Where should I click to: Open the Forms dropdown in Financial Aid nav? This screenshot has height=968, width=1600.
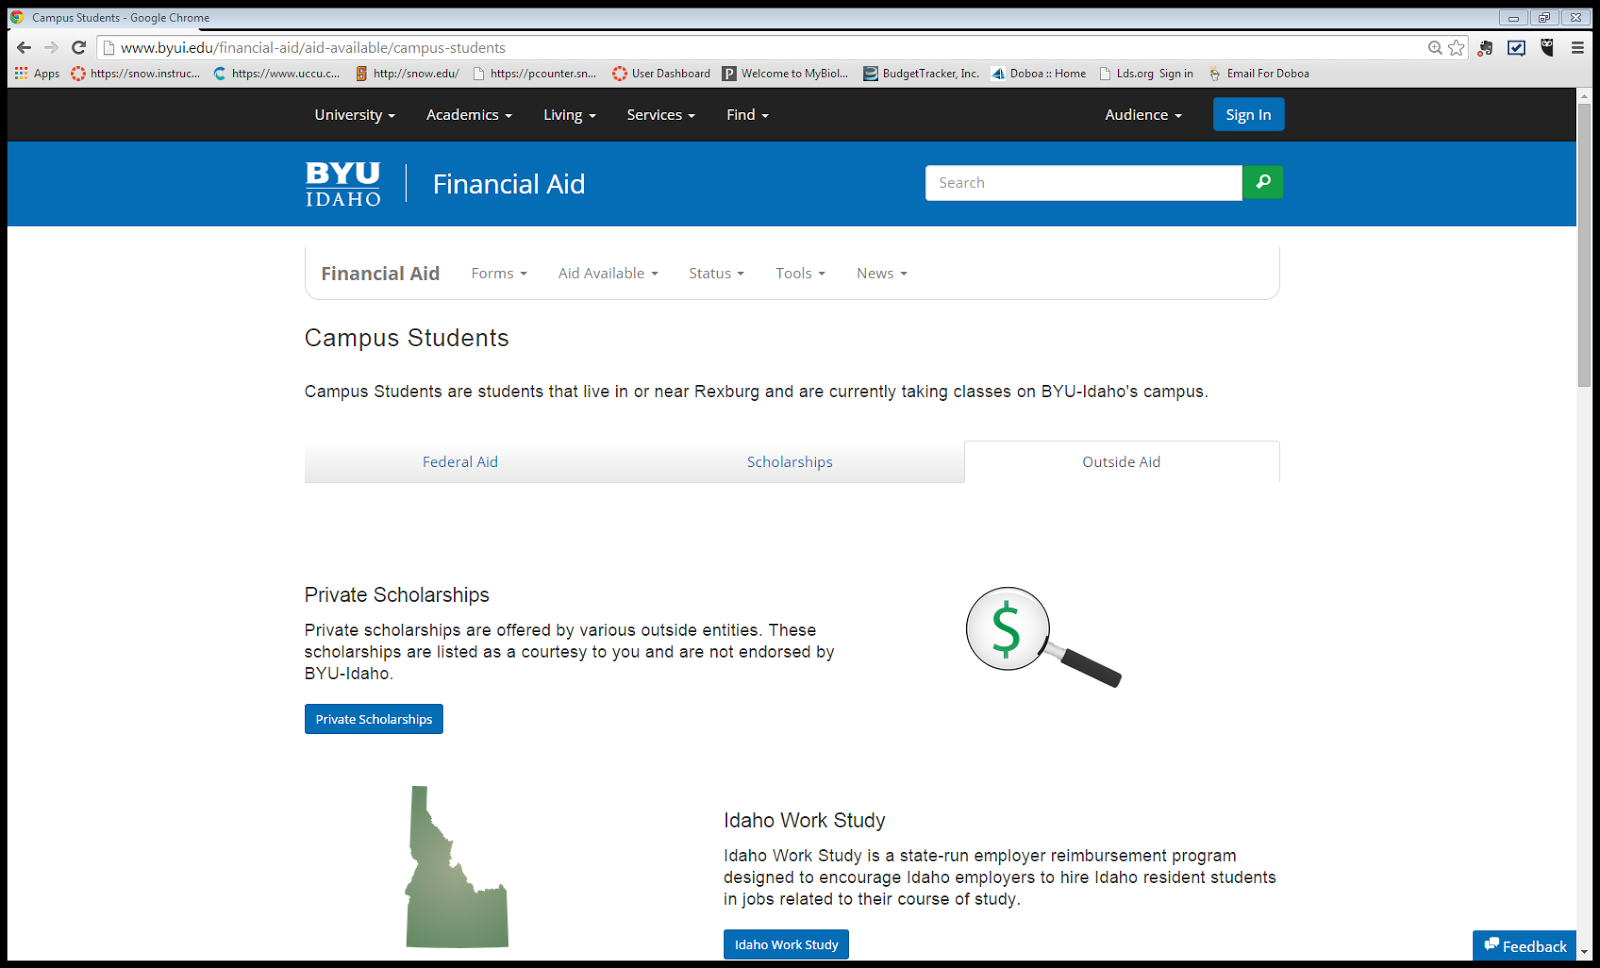[x=499, y=273]
